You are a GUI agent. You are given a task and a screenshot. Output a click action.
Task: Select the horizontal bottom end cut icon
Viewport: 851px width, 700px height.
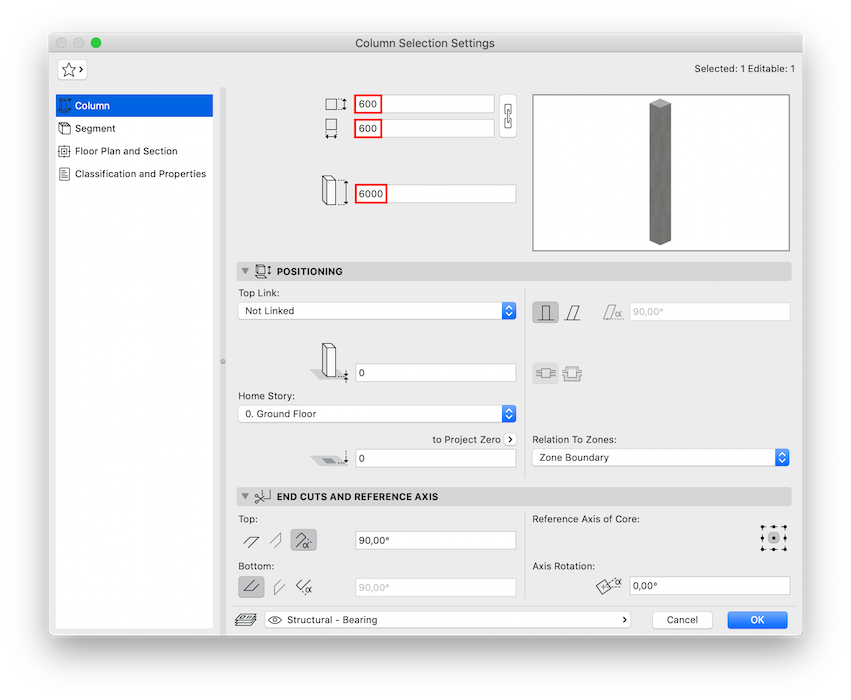click(251, 587)
